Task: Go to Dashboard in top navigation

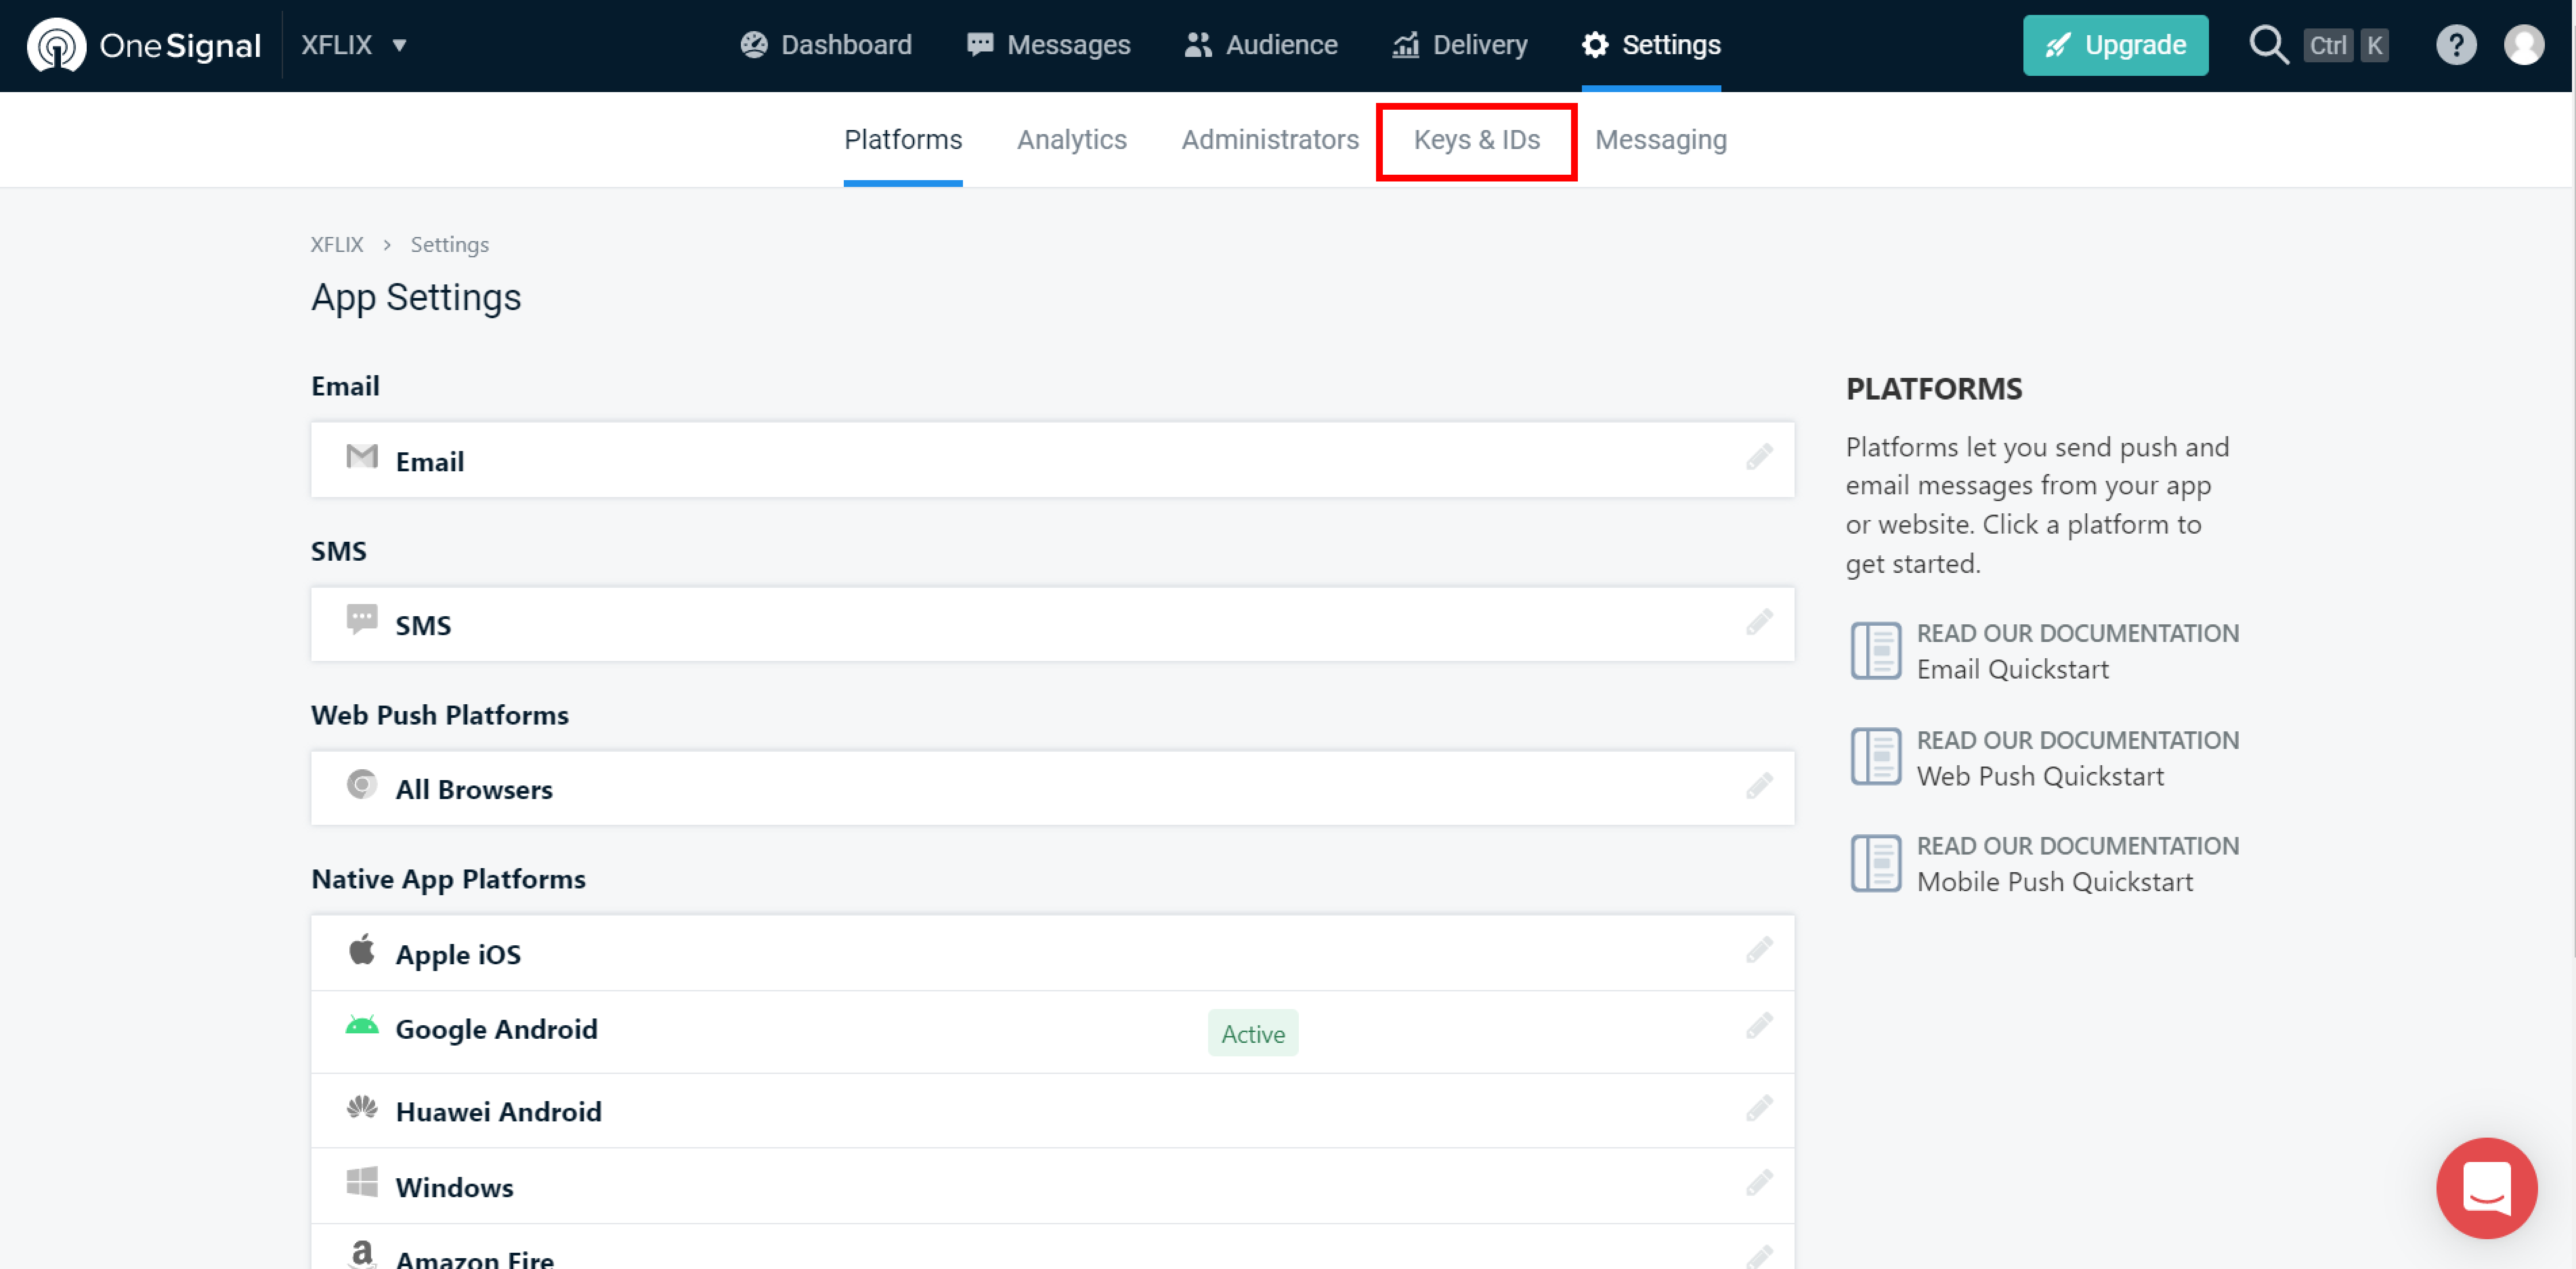Action: pyautogui.click(x=826, y=45)
